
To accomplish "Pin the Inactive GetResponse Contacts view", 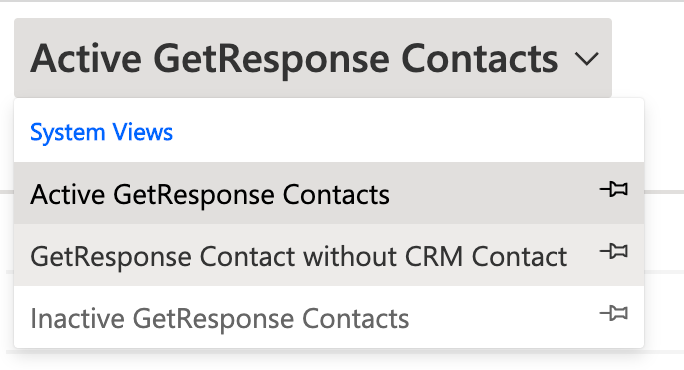I will click(614, 313).
